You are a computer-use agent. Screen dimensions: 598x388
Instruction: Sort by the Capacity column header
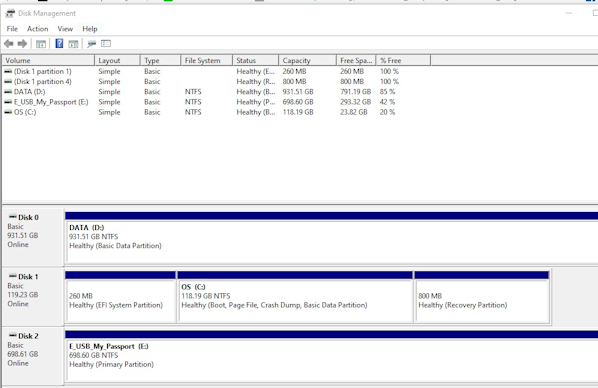click(308, 60)
